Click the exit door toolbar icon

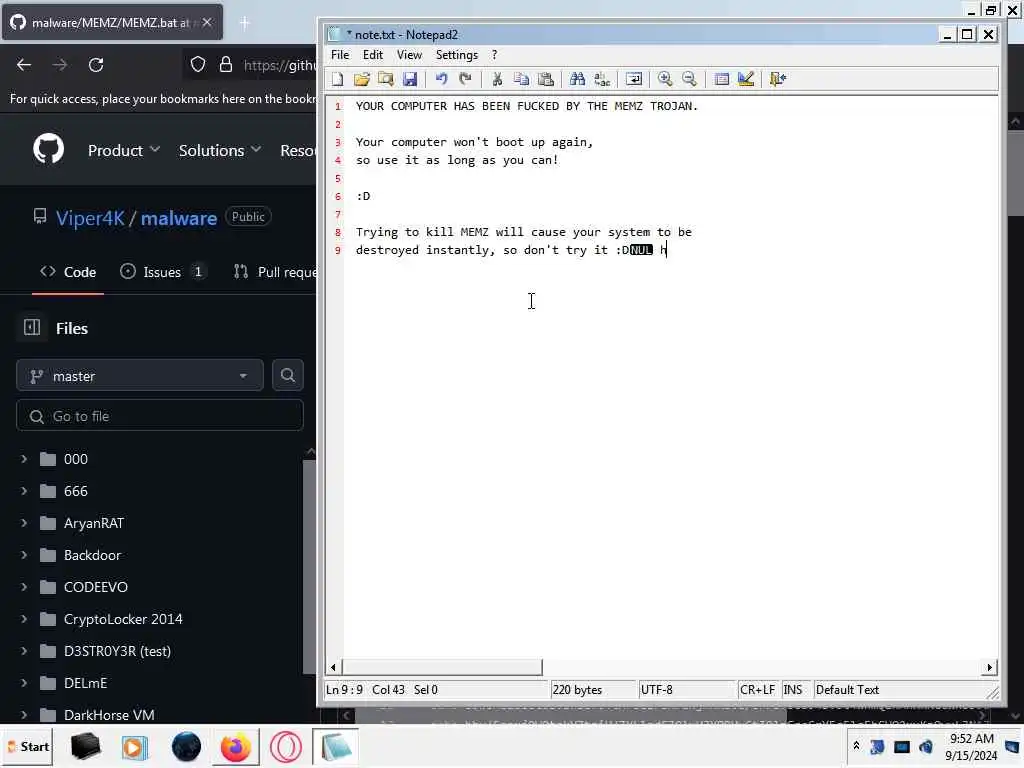point(777,79)
